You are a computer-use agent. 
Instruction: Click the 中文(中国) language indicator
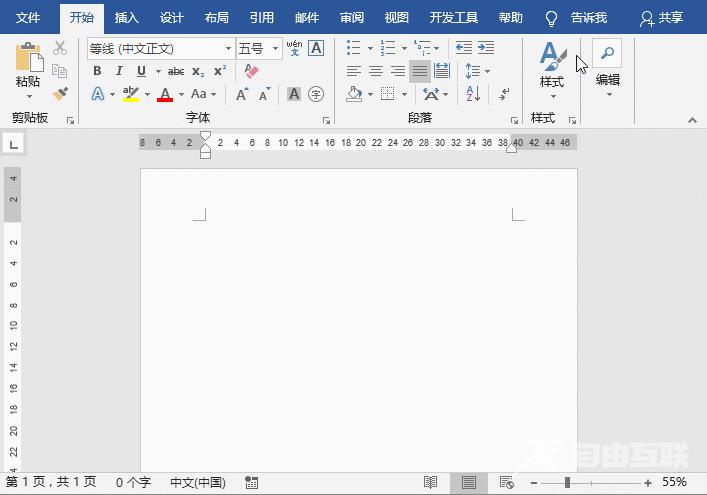(x=198, y=483)
